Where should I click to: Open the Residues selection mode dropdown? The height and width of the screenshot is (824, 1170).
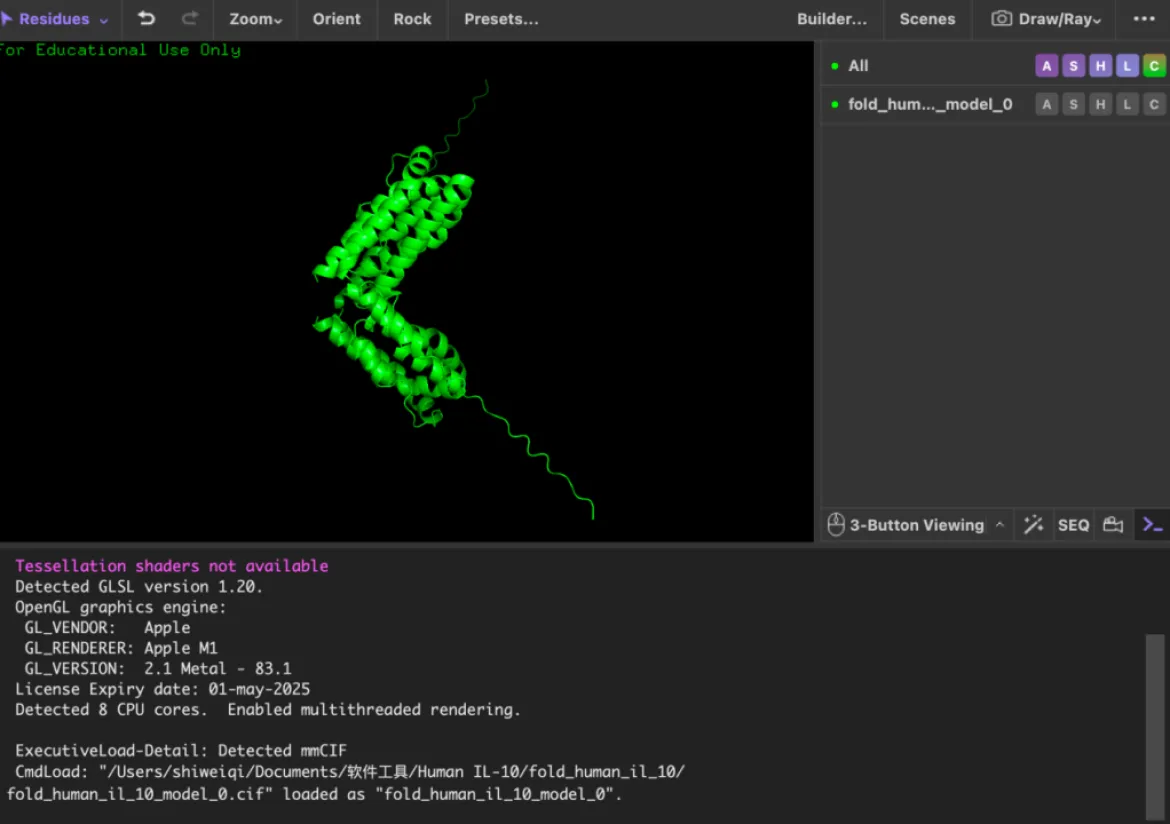55,19
